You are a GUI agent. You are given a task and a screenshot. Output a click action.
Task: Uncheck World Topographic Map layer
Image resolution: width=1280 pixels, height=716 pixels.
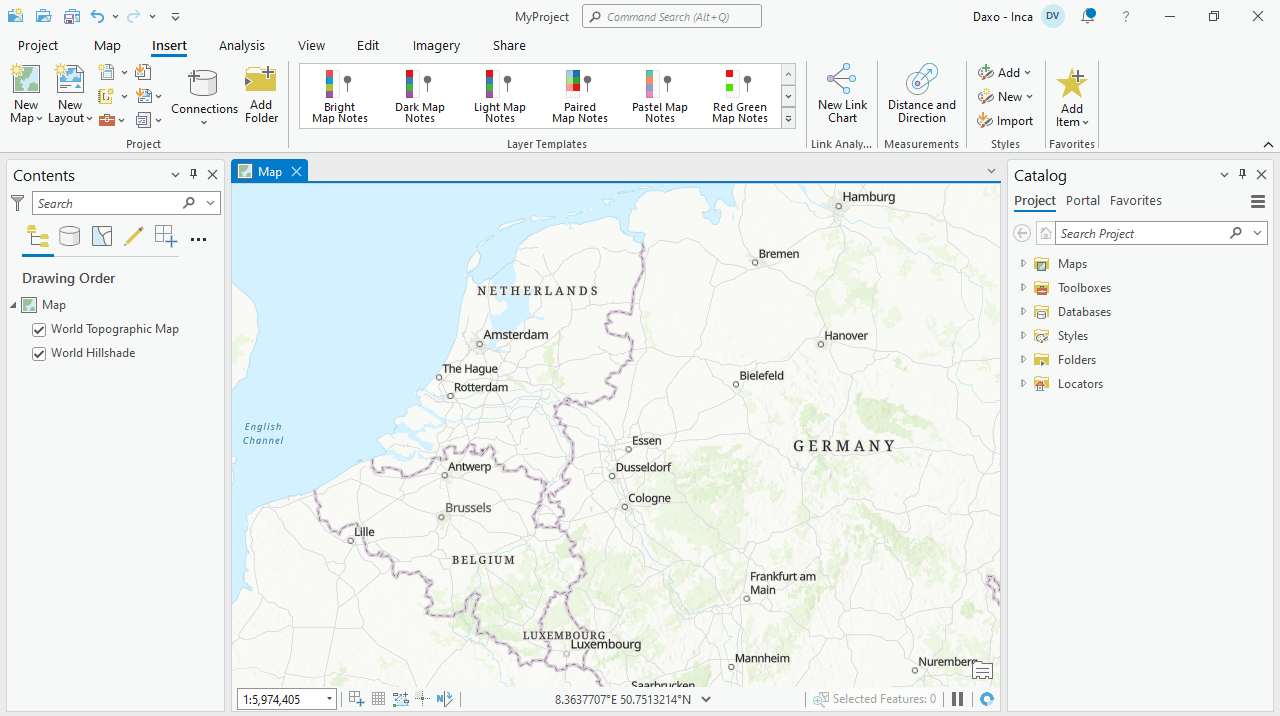tap(39, 329)
